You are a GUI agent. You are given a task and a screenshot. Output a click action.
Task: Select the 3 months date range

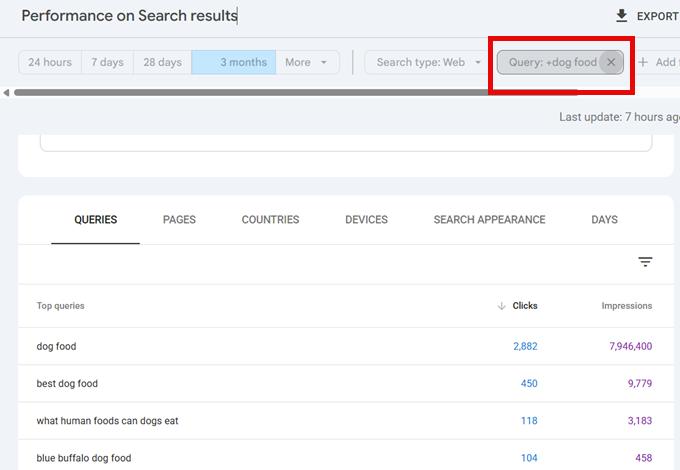coord(233,62)
